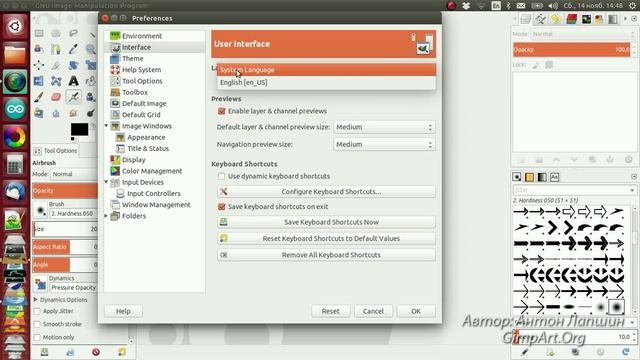The height and width of the screenshot is (360, 640).
Task: Enable Use dynamic keyboard shortcuts checkbox
Action: pos(222,176)
